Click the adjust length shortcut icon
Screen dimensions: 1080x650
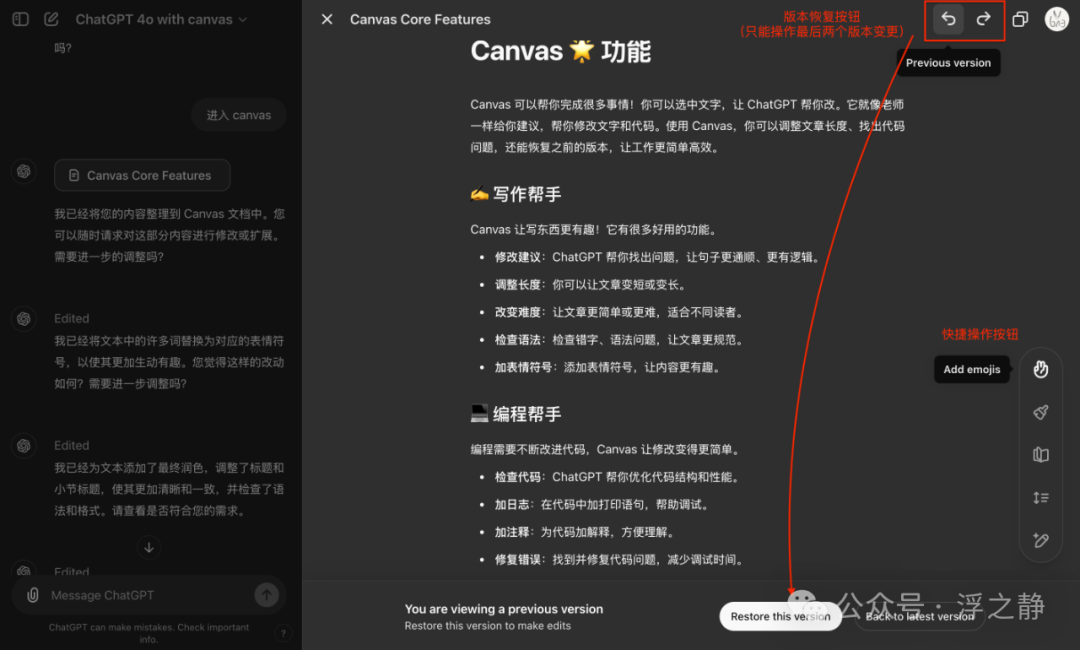coord(1041,498)
